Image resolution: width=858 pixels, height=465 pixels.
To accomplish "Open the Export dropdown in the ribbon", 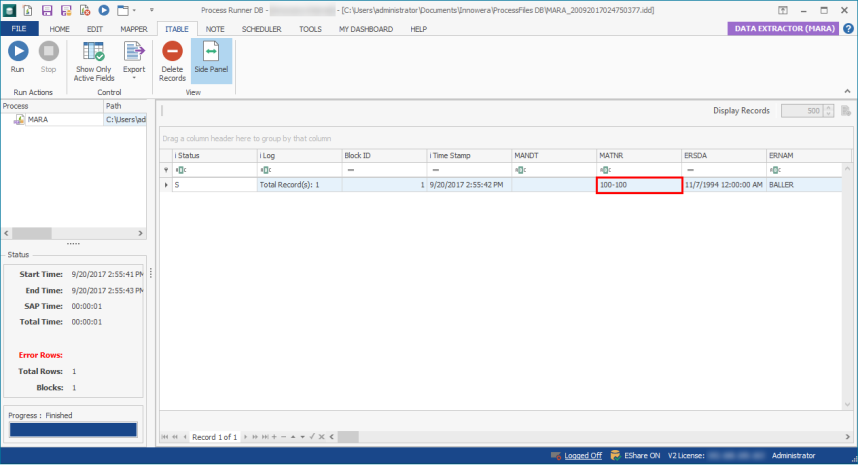I will point(134,61).
